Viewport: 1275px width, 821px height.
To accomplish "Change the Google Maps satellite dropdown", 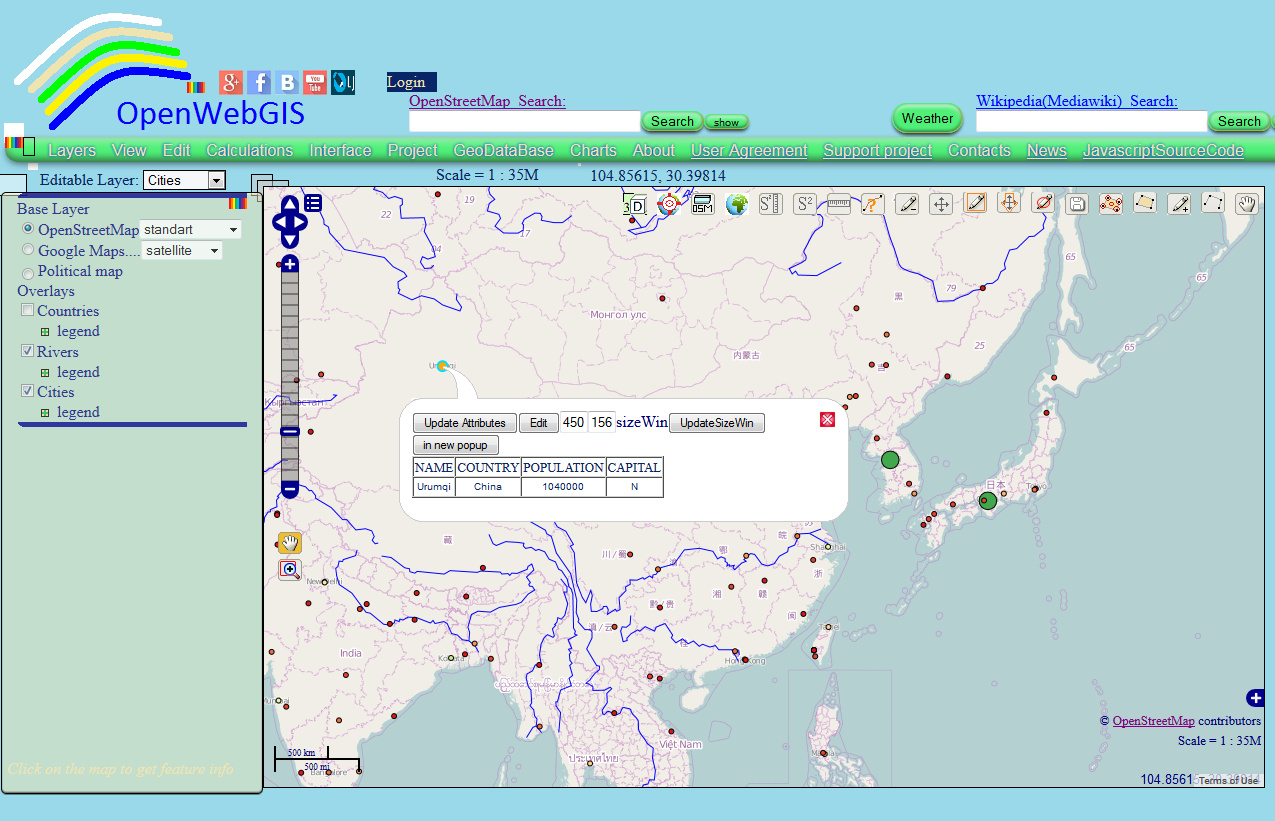I will coord(182,250).
